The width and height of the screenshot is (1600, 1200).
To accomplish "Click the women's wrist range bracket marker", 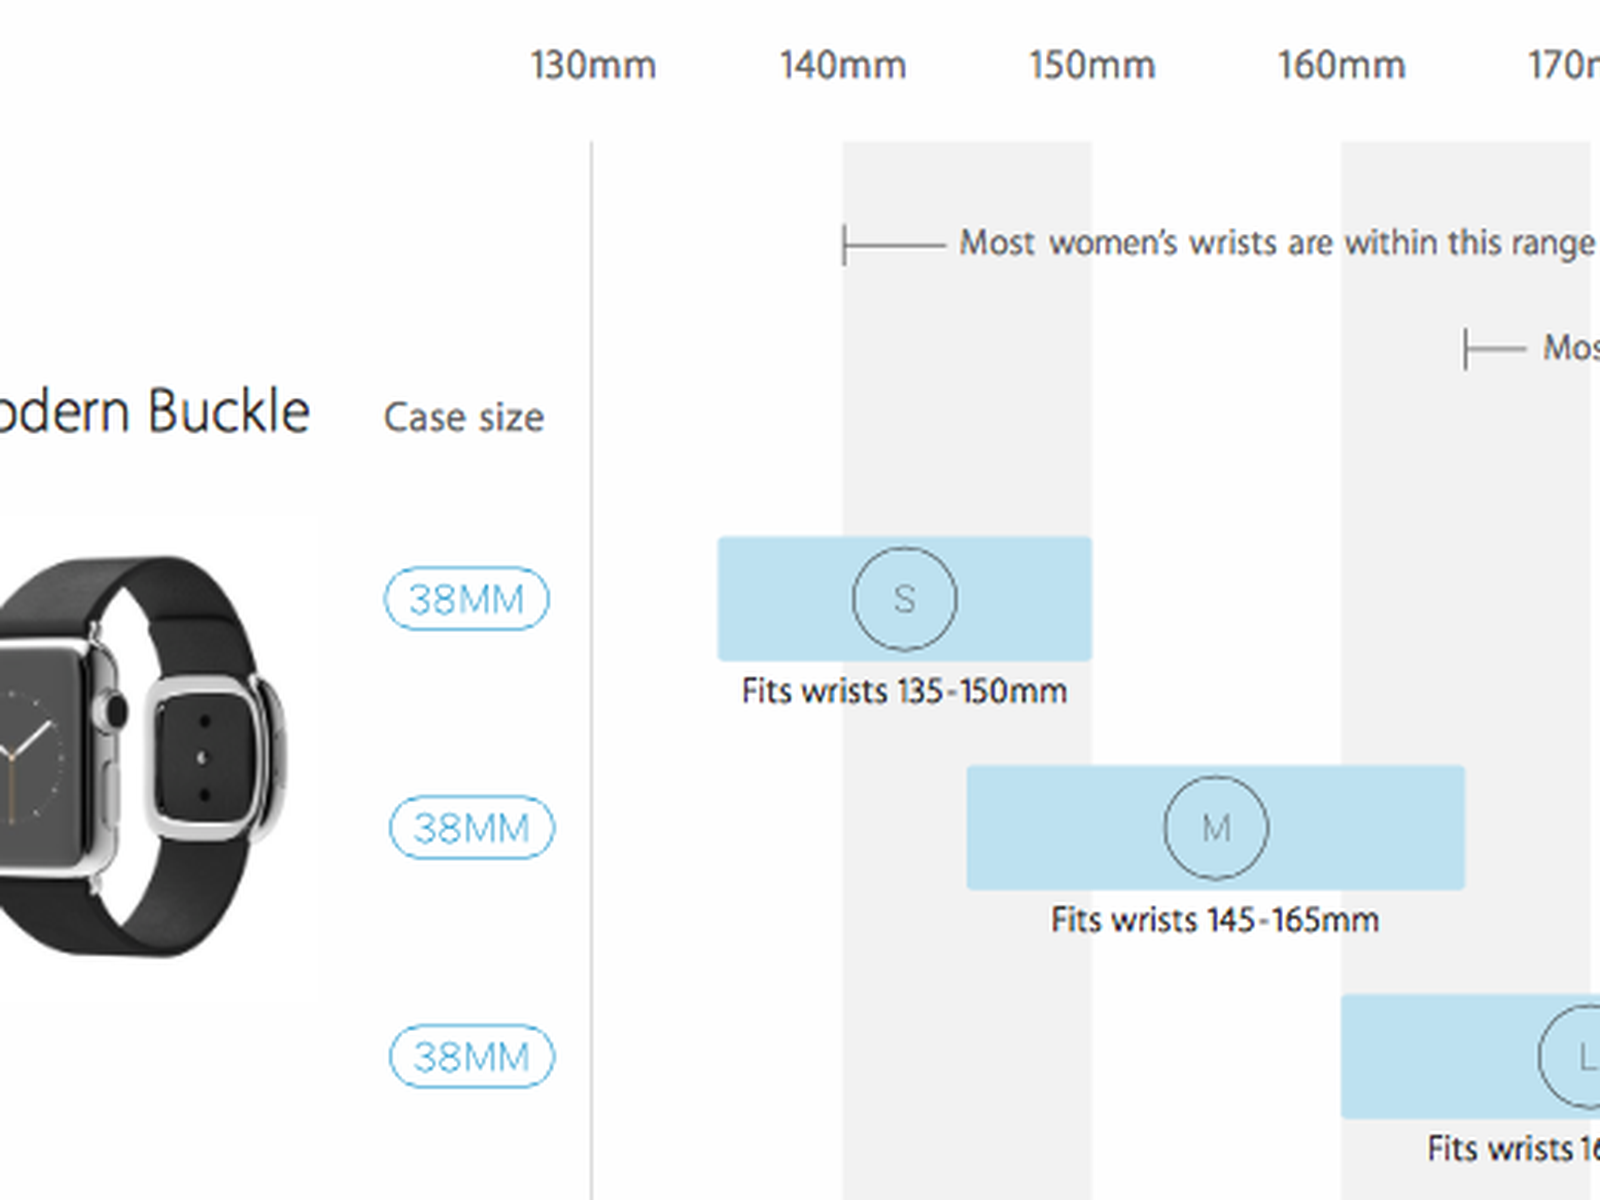I will [892, 245].
